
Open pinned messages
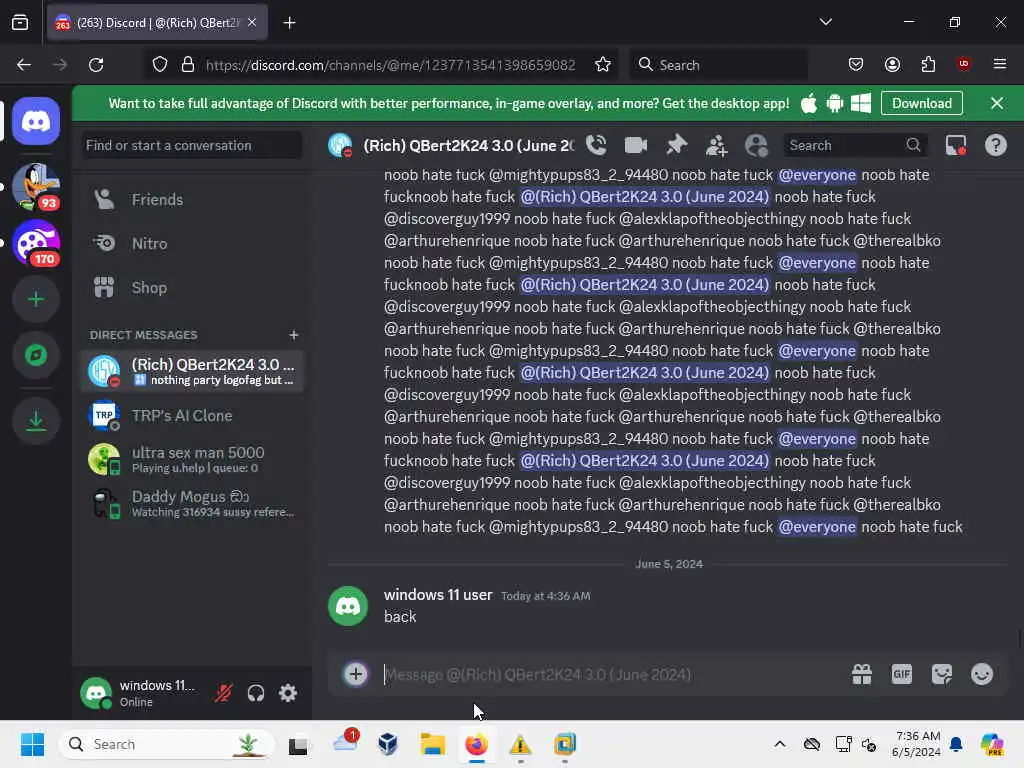coord(677,145)
